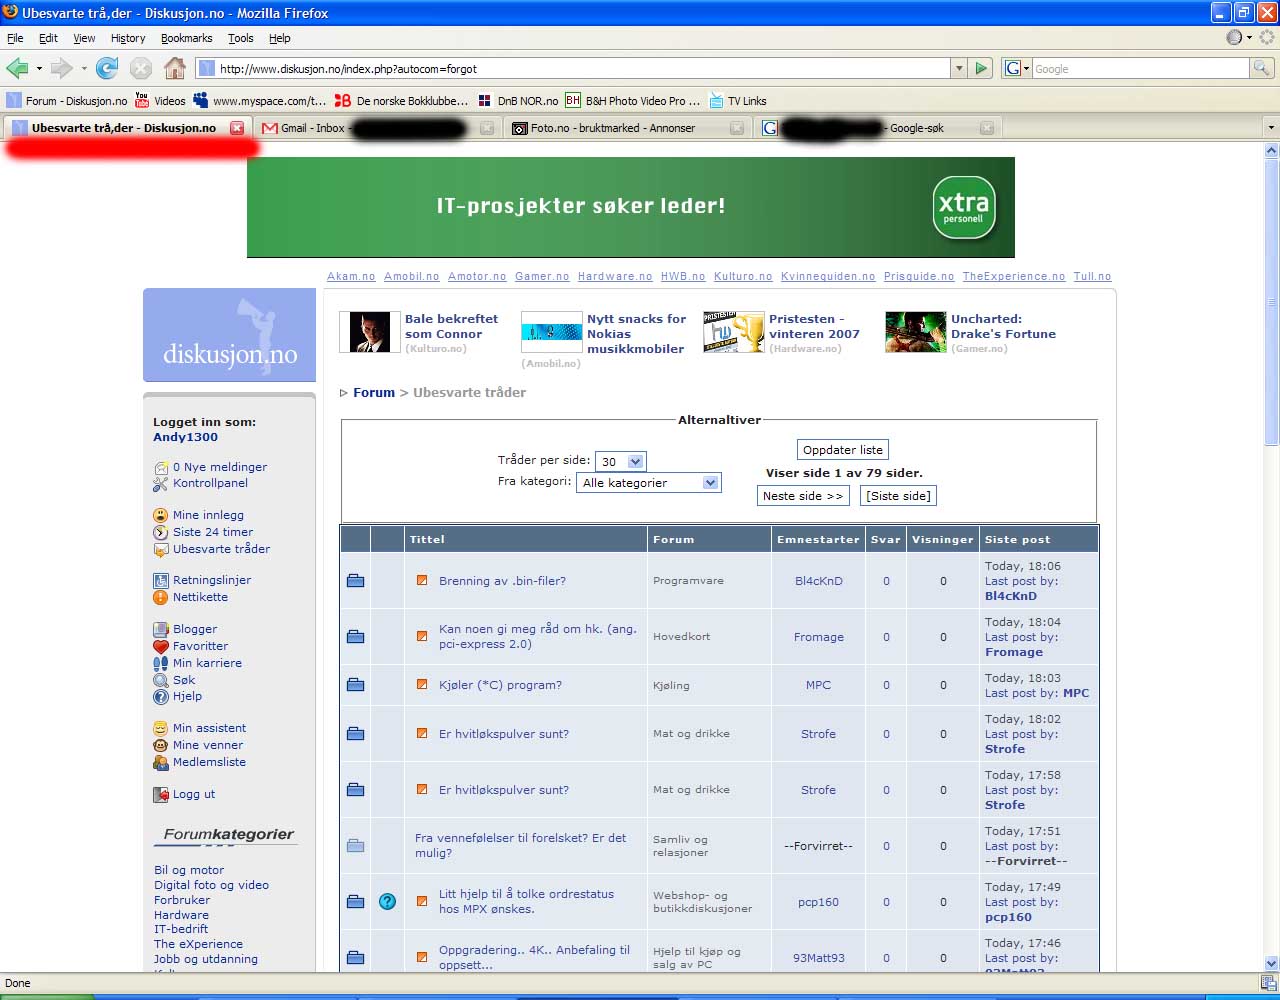The width and height of the screenshot is (1280, 1000).
Task: Click the IT-prosjekter søker leder banner ad
Action: 630,207
